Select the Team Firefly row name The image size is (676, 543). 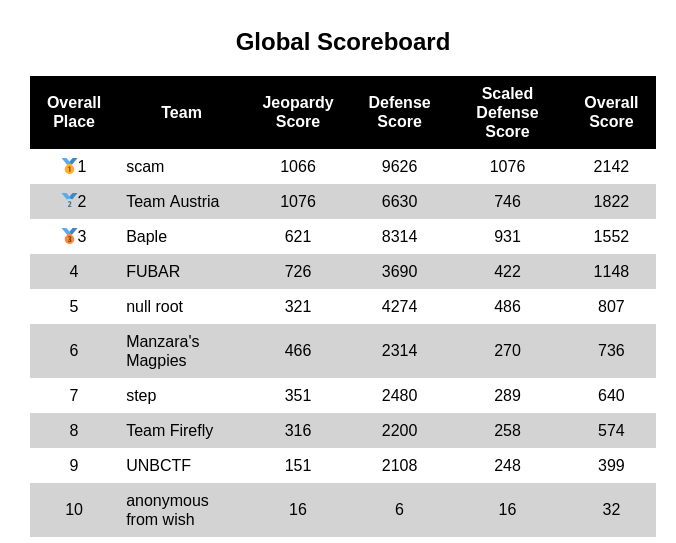point(169,431)
